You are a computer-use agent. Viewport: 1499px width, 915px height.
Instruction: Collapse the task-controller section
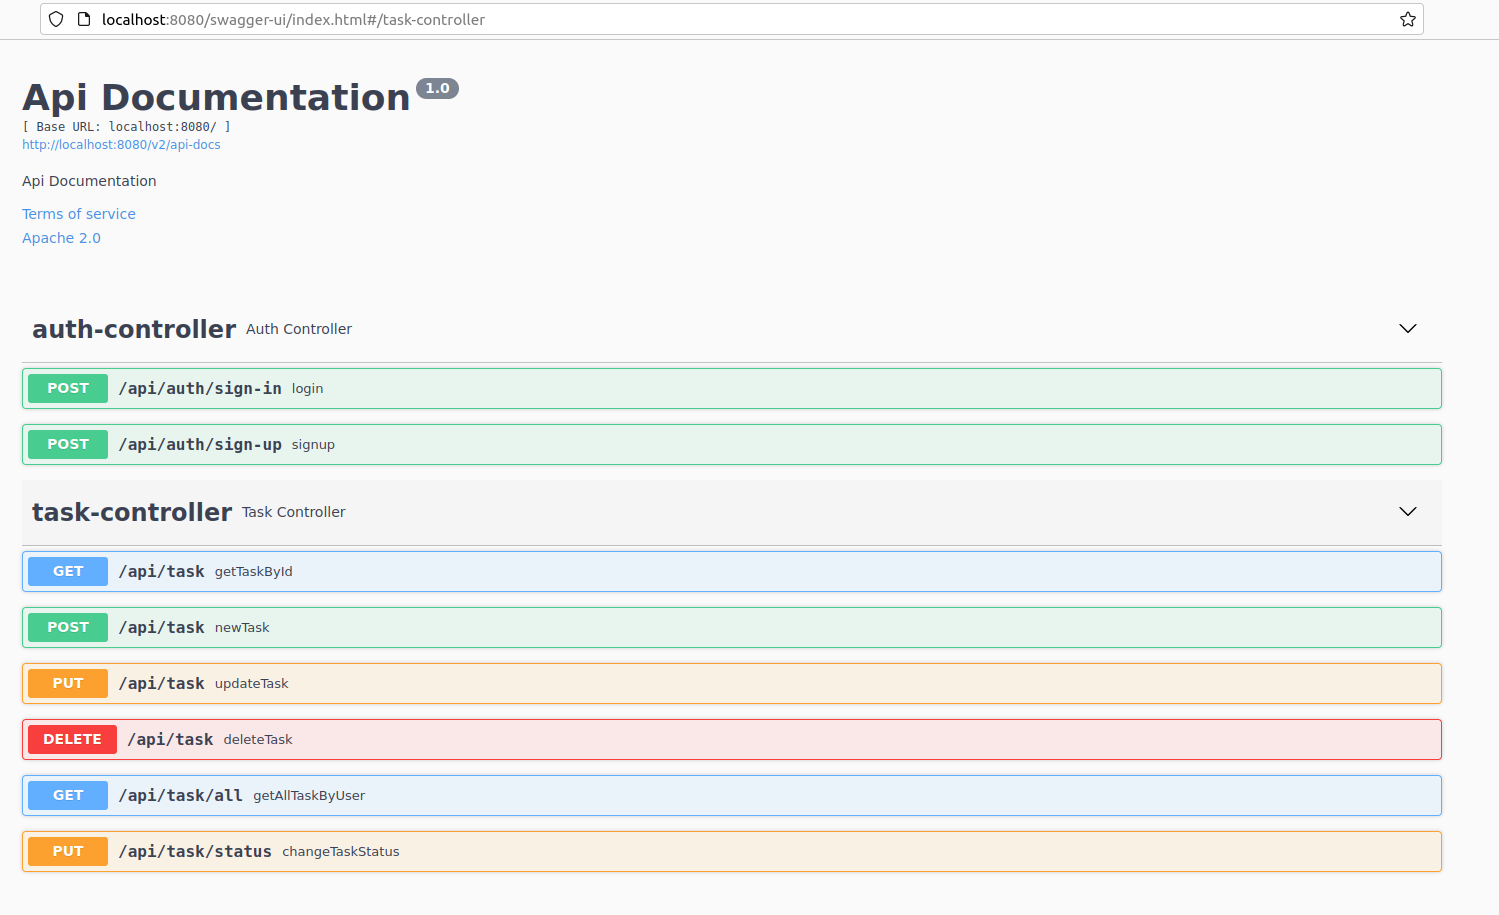pos(1407,511)
